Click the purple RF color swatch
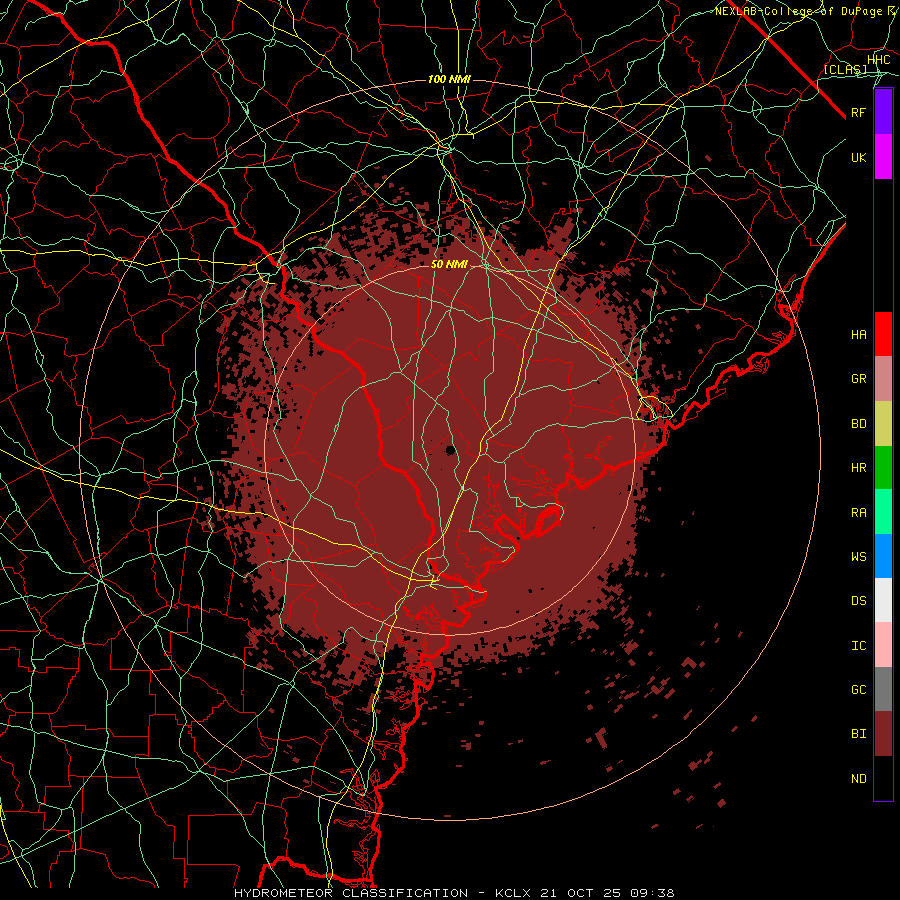 click(883, 112)
